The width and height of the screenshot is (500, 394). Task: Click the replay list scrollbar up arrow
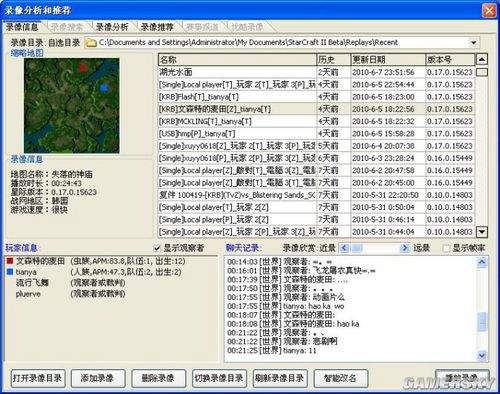coord(482,59)
